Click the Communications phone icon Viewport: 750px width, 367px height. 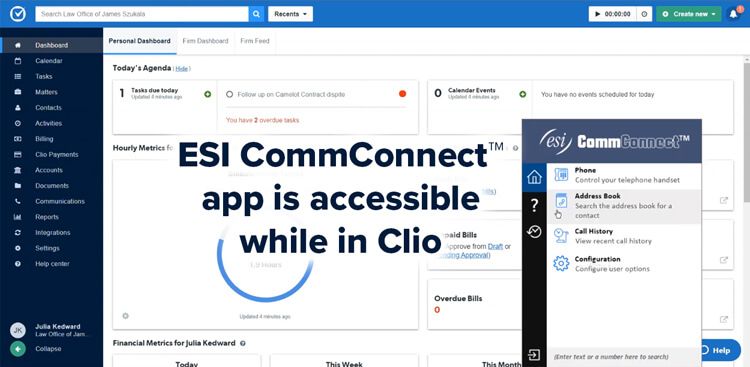point(18,201)
